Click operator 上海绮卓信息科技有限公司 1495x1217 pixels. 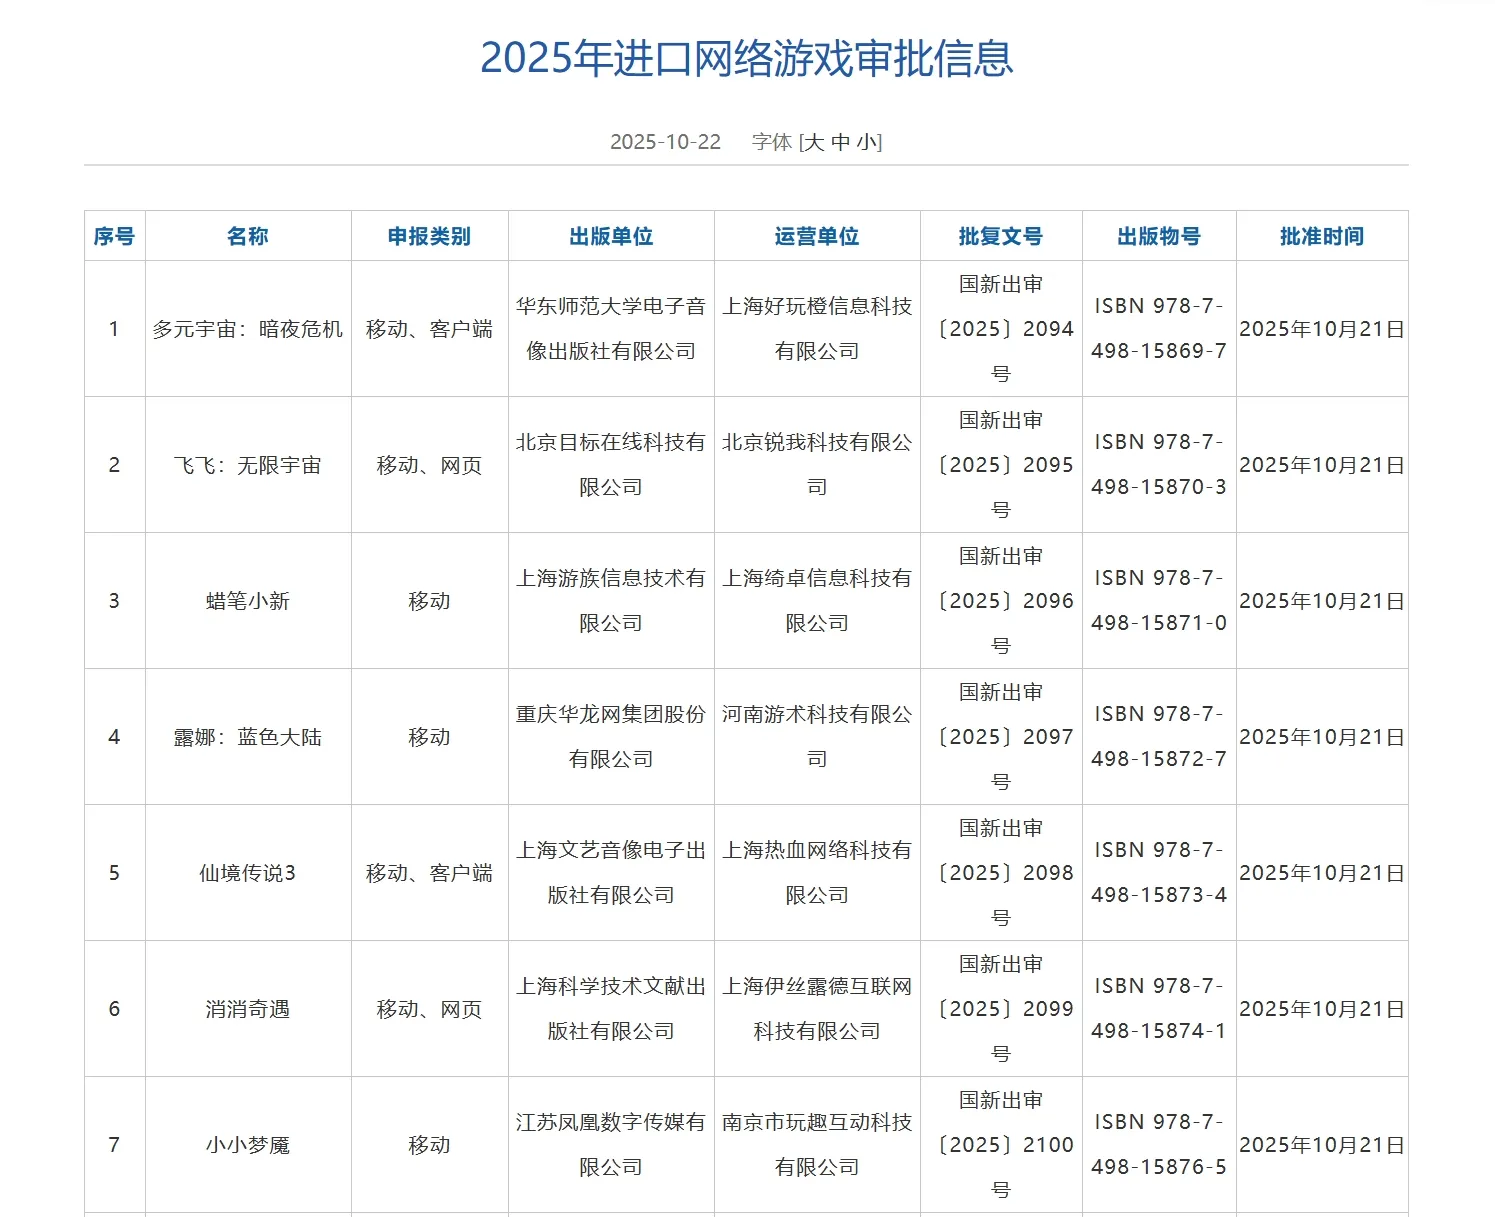(817, 601)
